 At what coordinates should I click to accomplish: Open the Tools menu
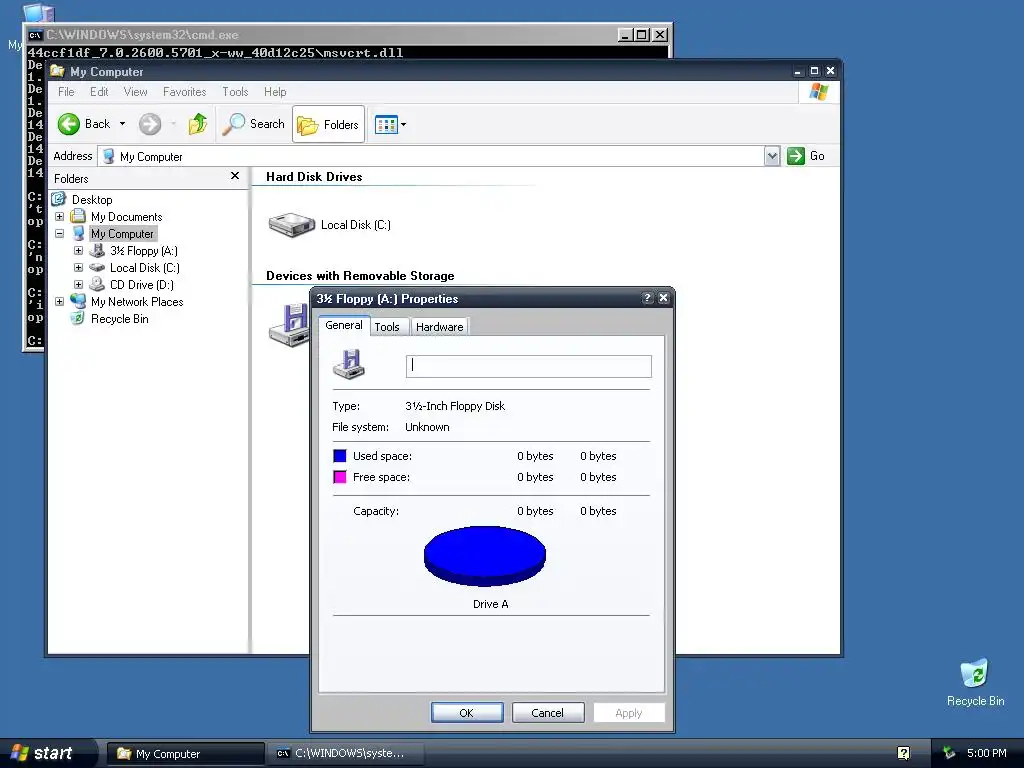tap(235, 92)
